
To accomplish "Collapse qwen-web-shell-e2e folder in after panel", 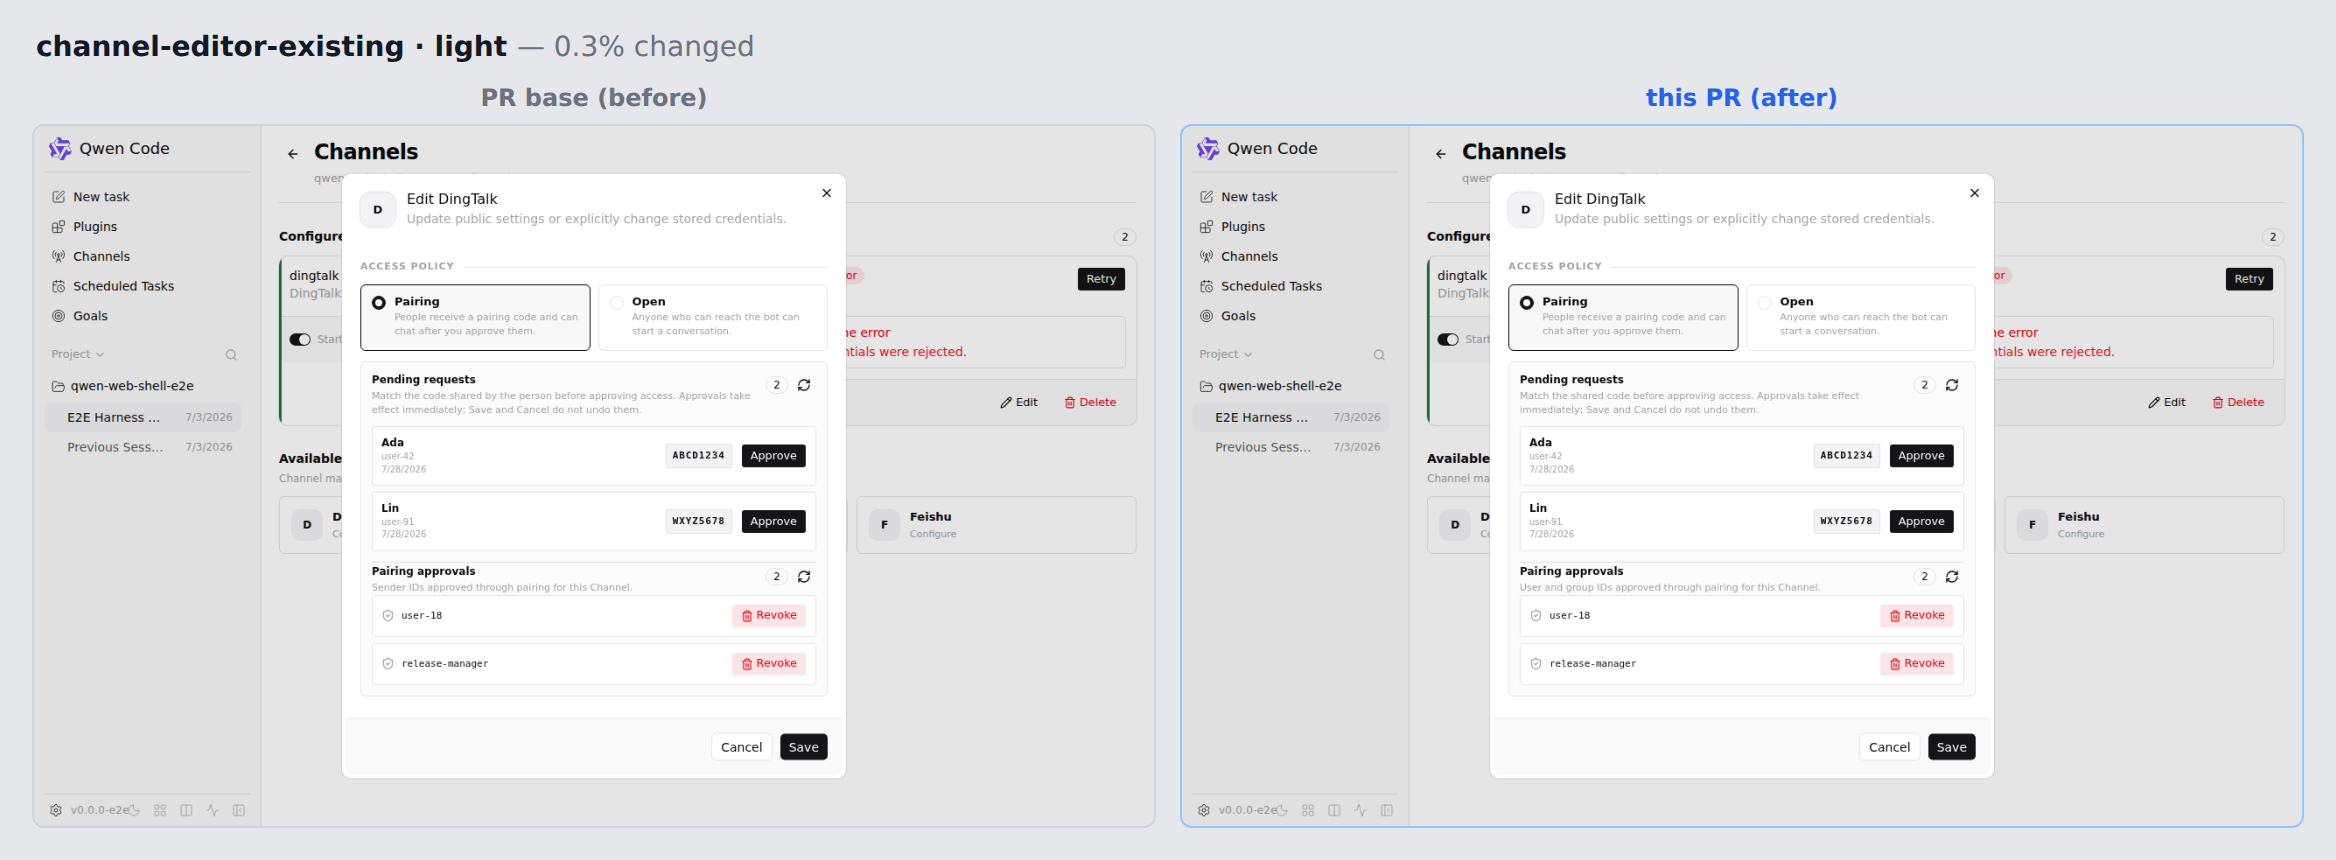I will [1271, 386].
